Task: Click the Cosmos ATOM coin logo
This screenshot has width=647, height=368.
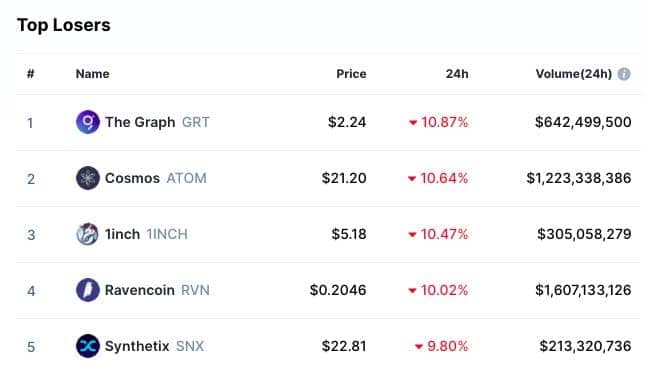Action: [x=87, y=178]
